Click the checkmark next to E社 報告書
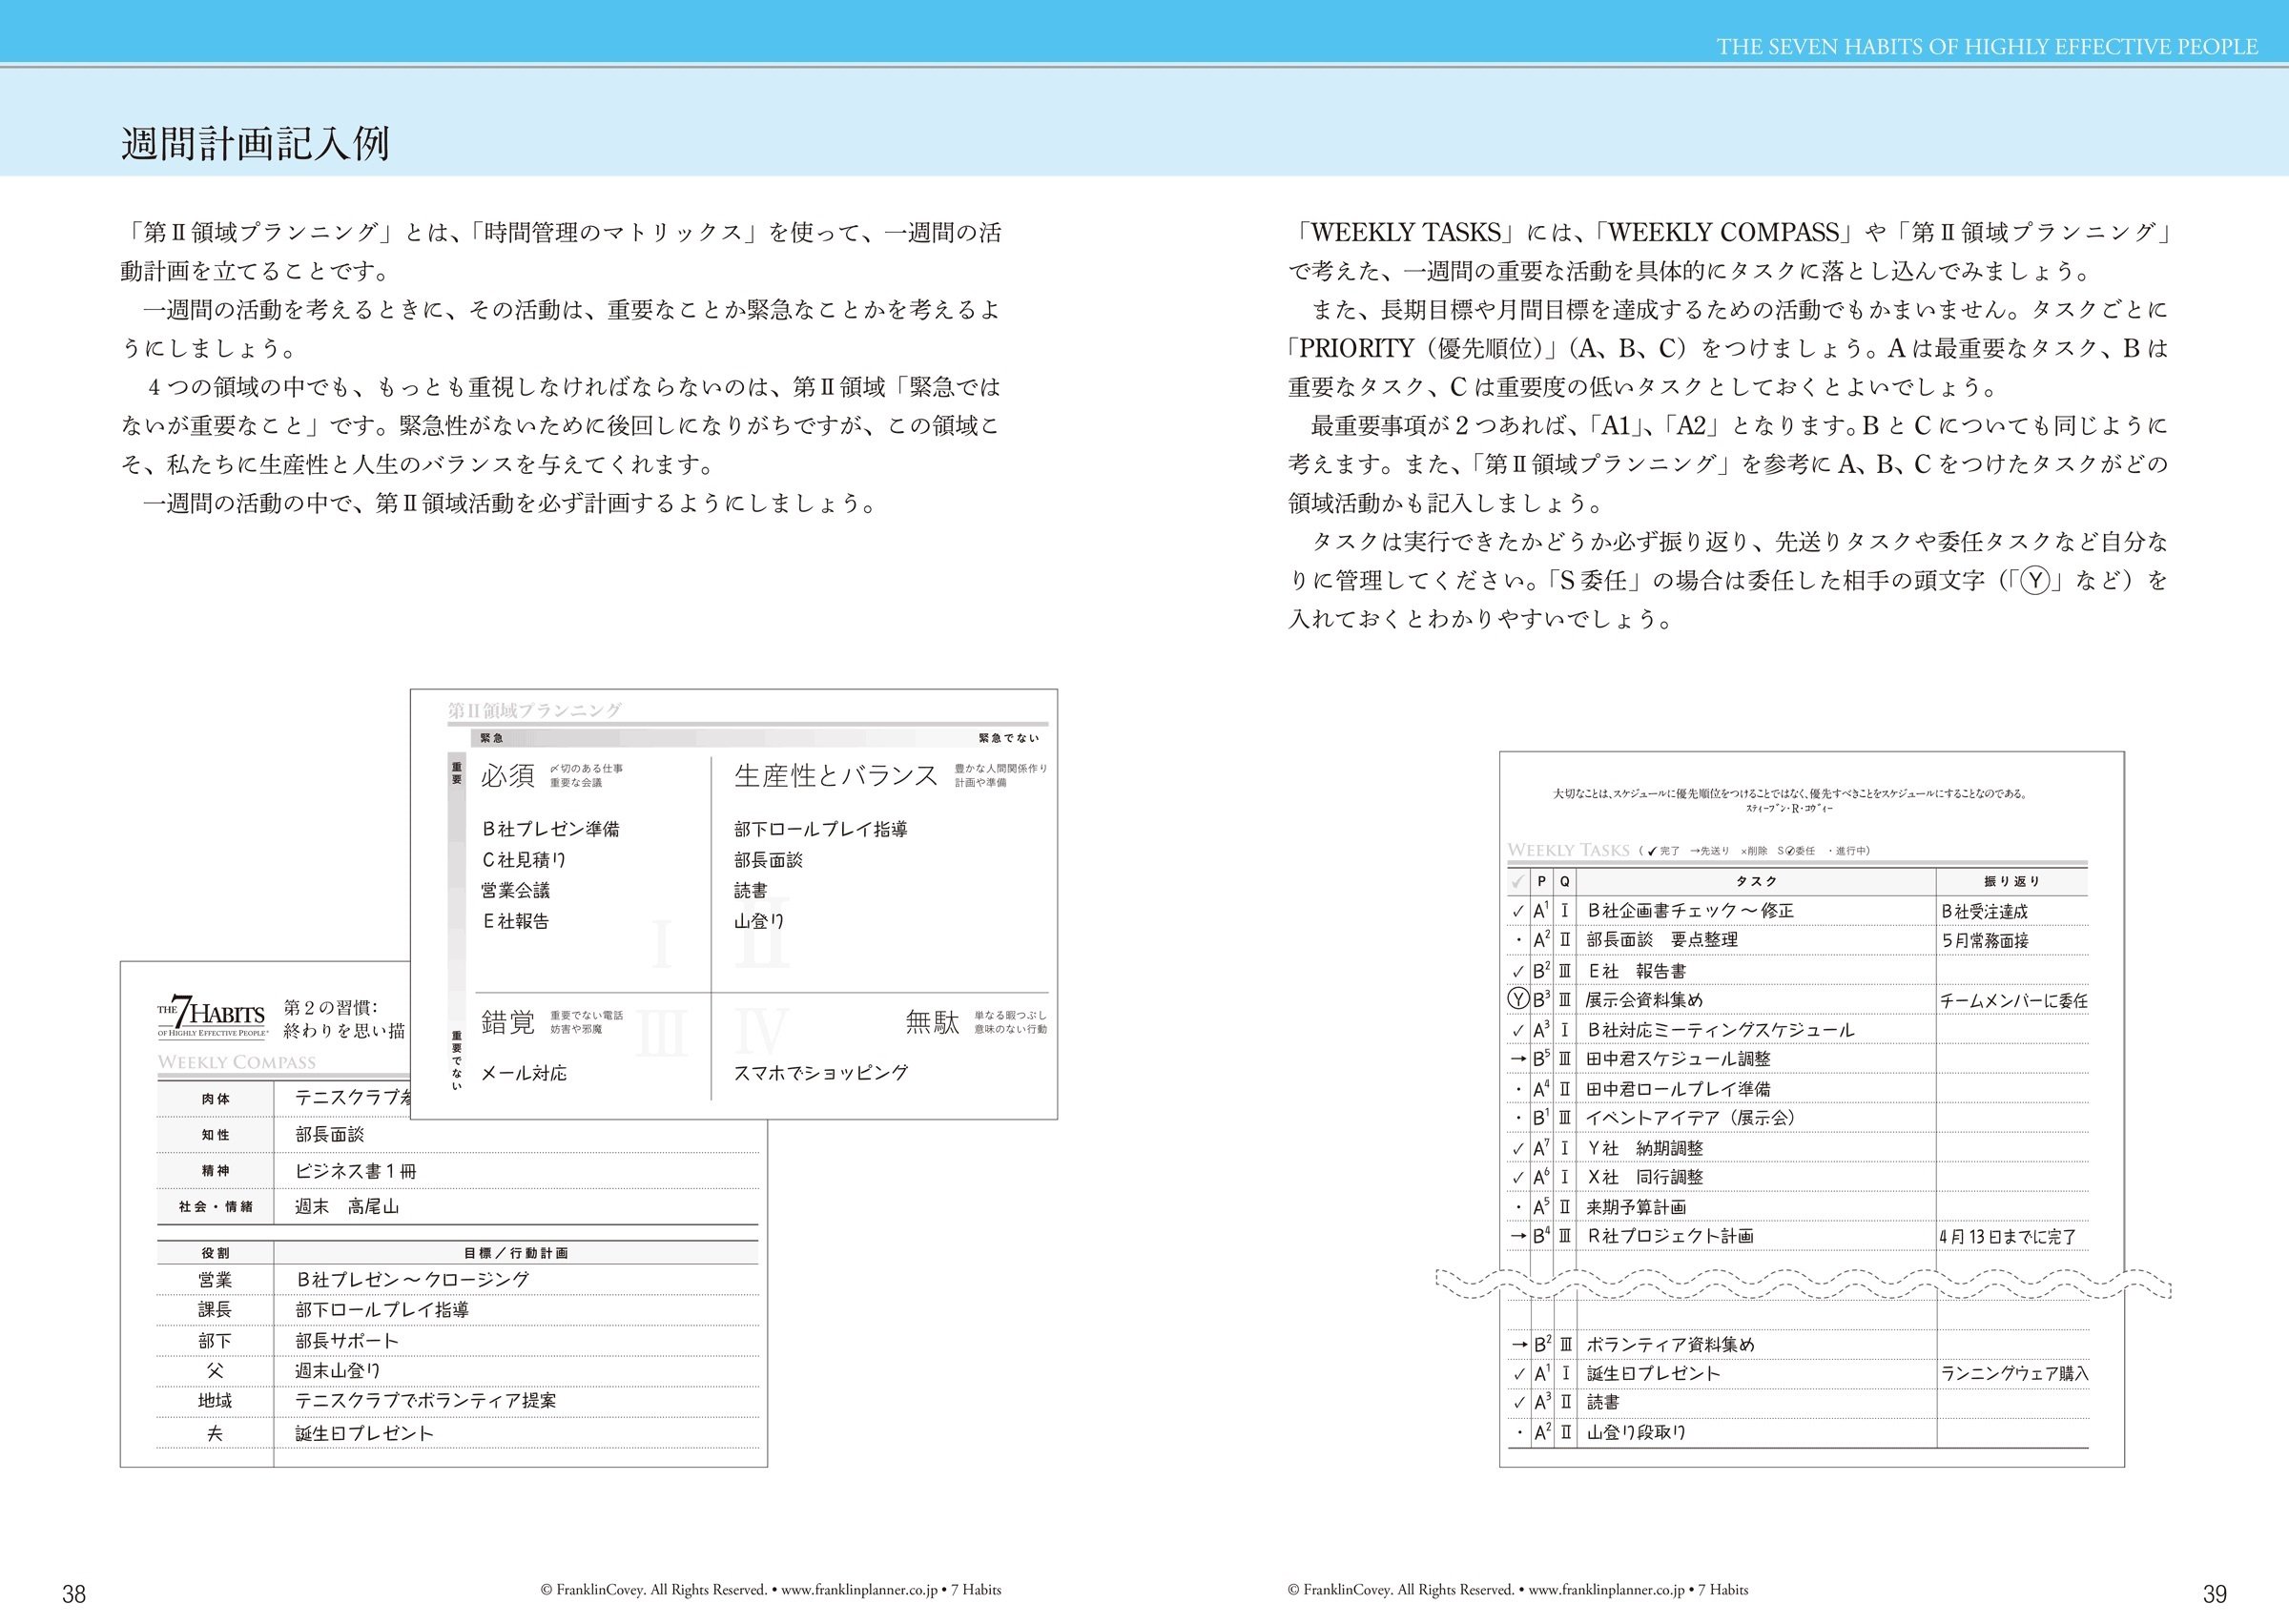The image size is (2289, 1624). (x=1518, y=971)
